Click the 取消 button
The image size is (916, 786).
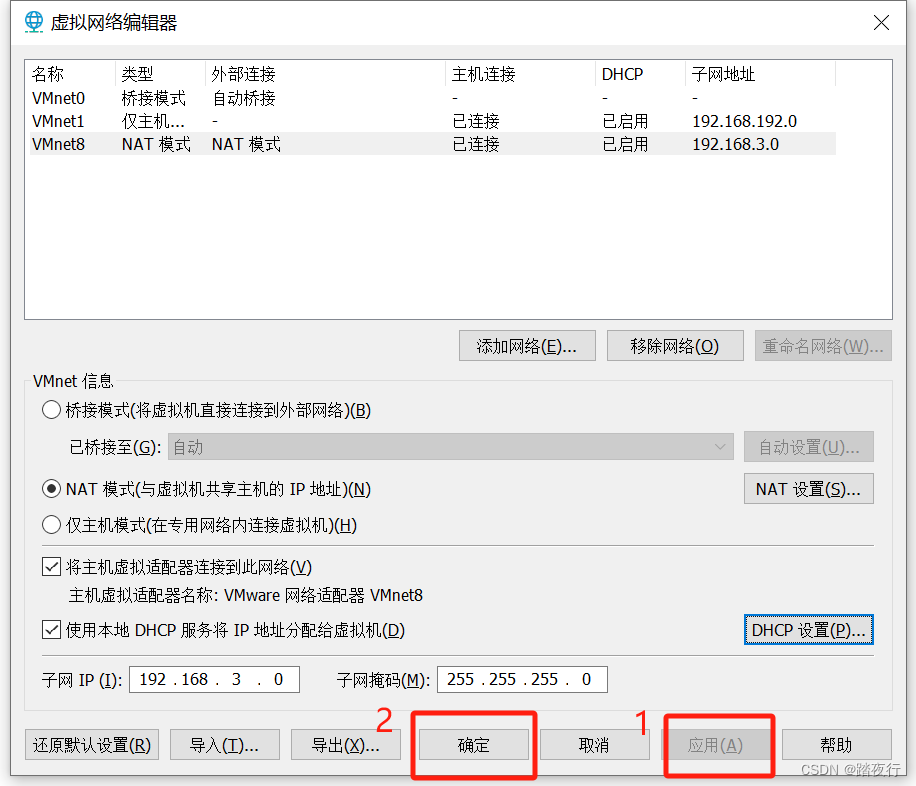pos(595,745)
